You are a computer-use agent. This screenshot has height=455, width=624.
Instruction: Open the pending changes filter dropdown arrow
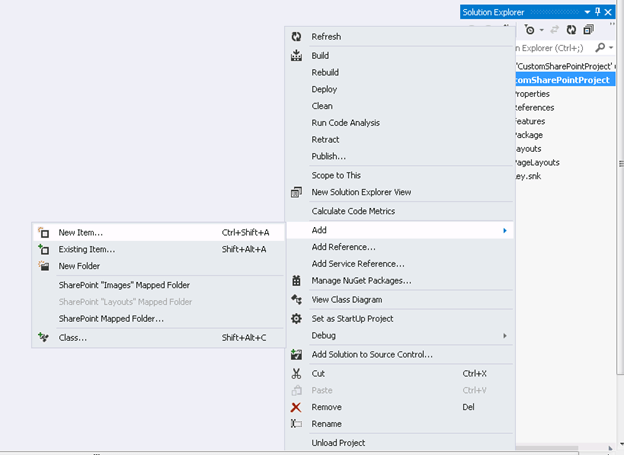(x=541, y=30)
